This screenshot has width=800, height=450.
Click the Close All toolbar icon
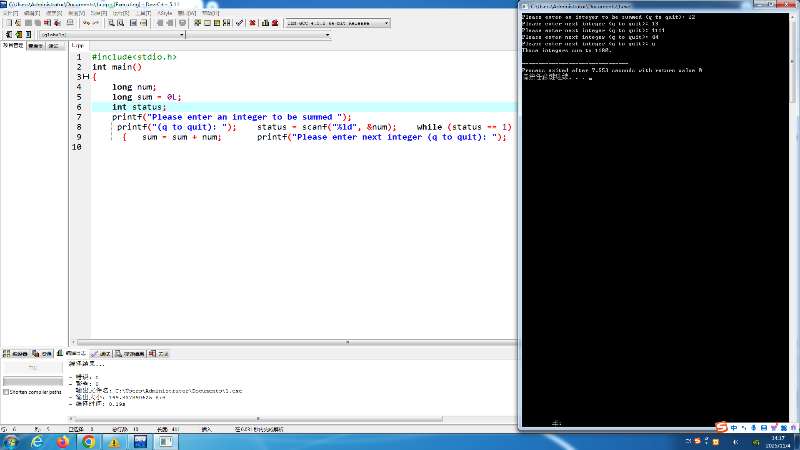pyautogui.click(x=57, y=23)
